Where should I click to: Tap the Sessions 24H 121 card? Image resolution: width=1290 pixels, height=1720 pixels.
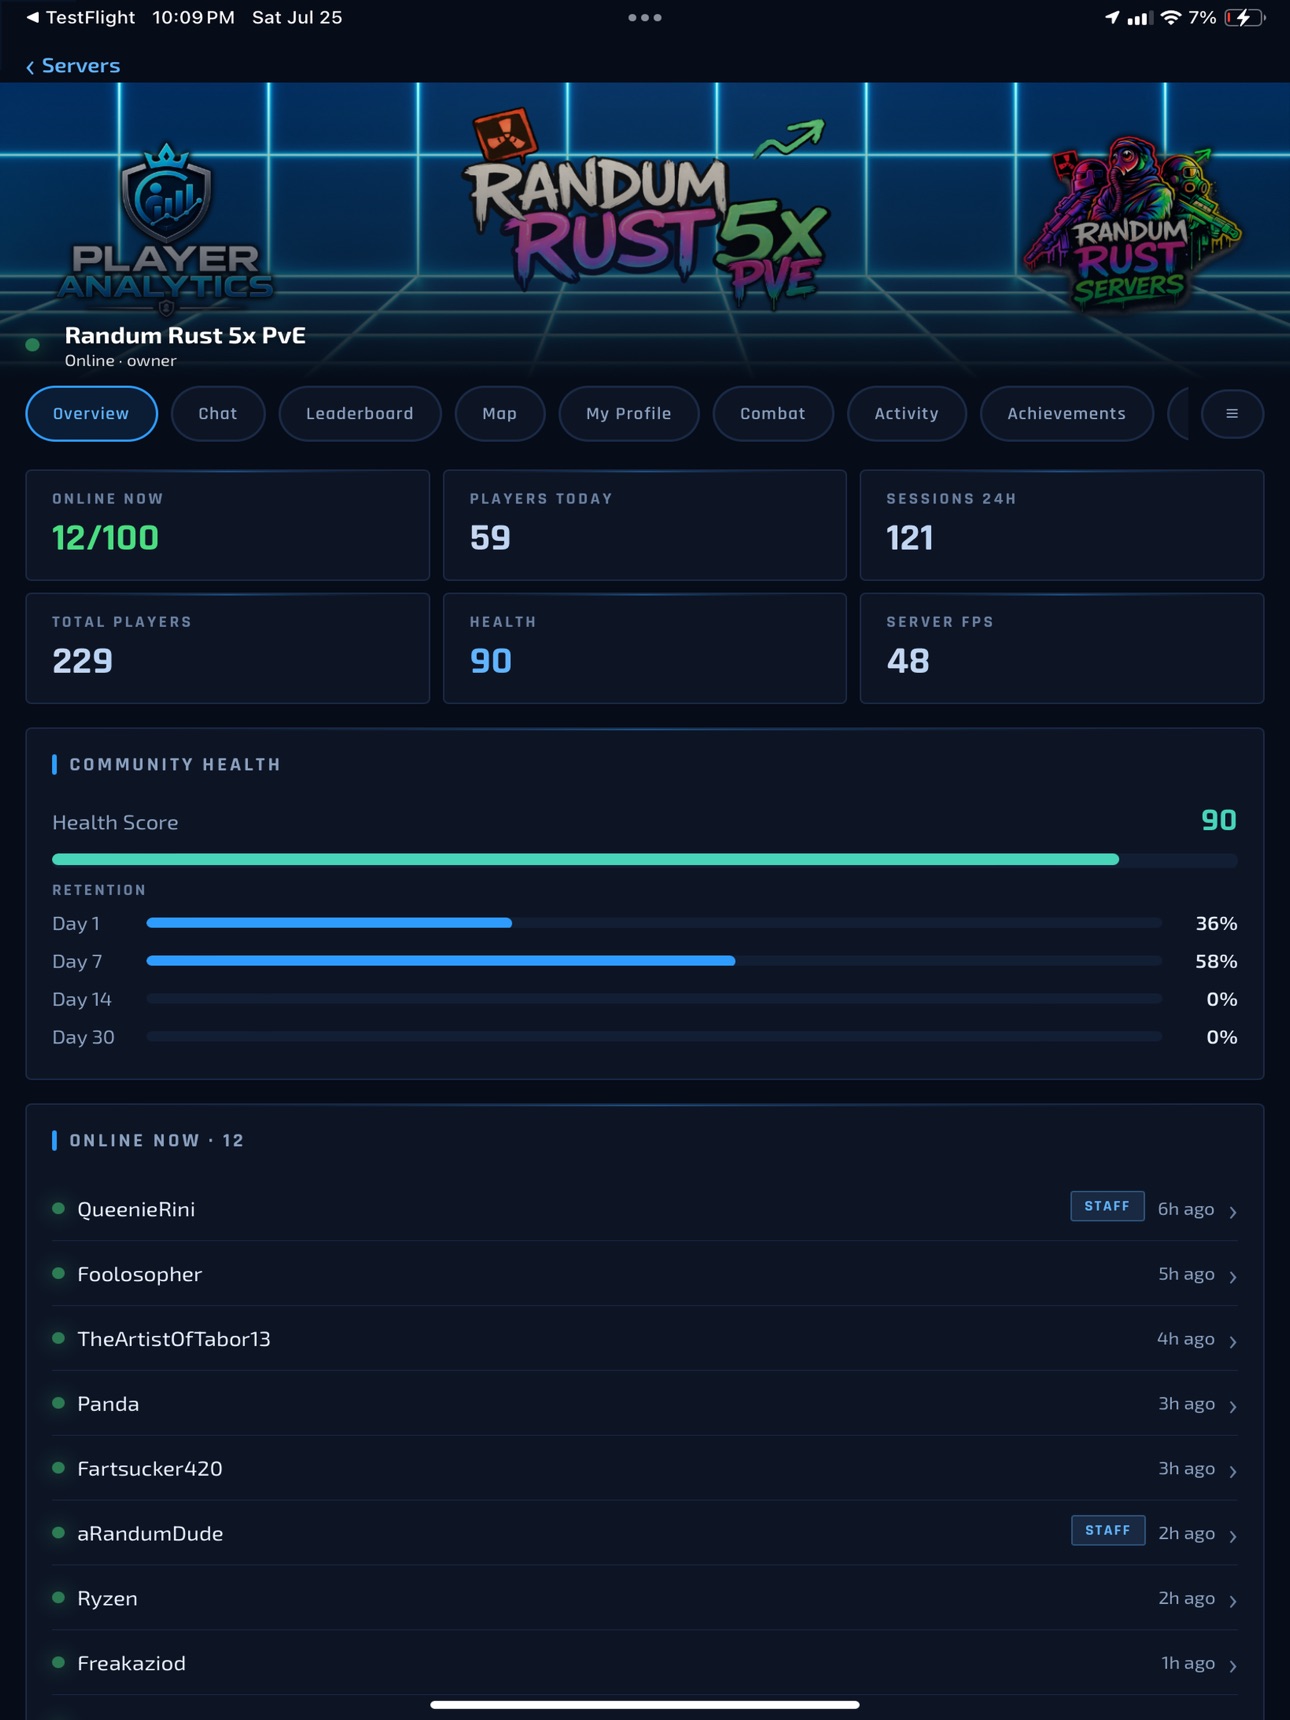(1062, 525)
